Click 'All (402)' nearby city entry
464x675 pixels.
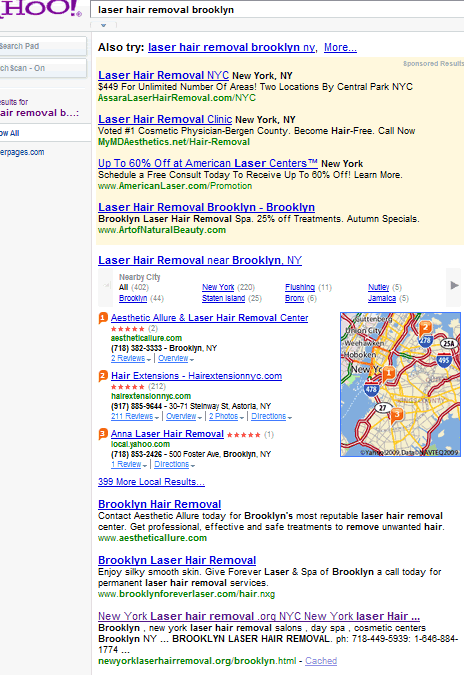point(133,287)
